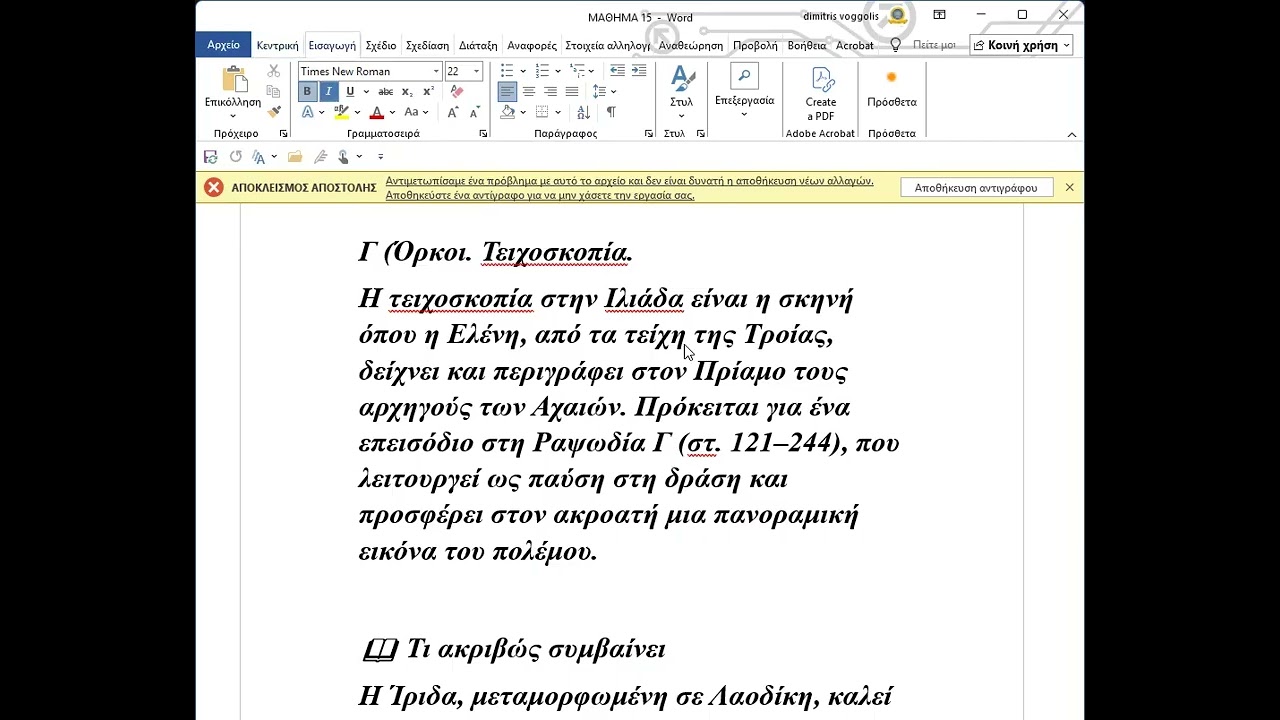Toggle justify alignment
The image size is (1280, 720).
pyautogui.click(x=571, y=91)
